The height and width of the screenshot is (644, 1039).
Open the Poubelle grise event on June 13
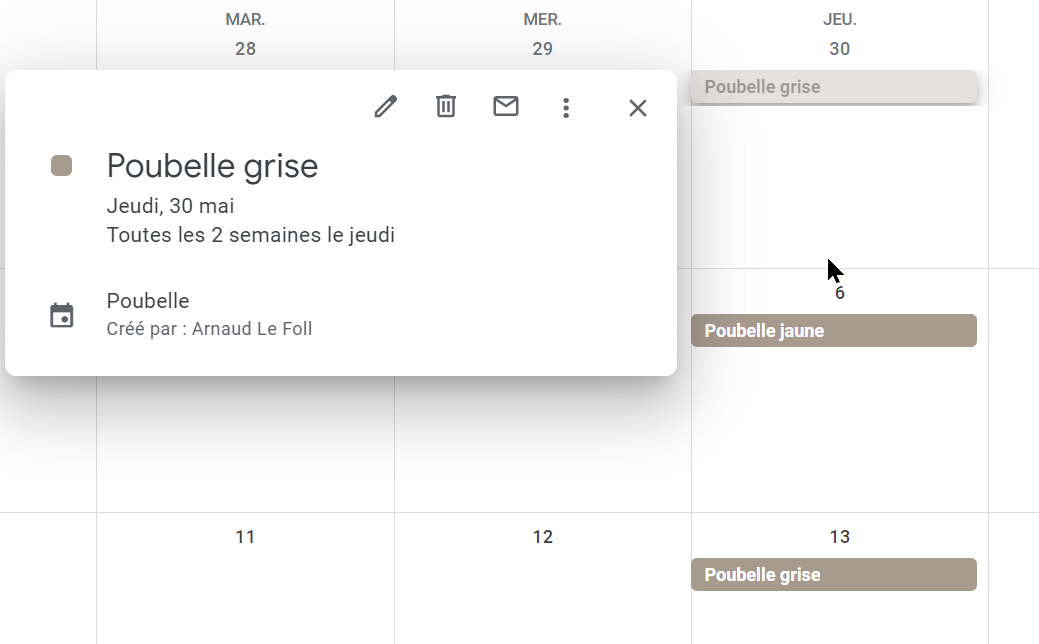click(x=834, y=574)
